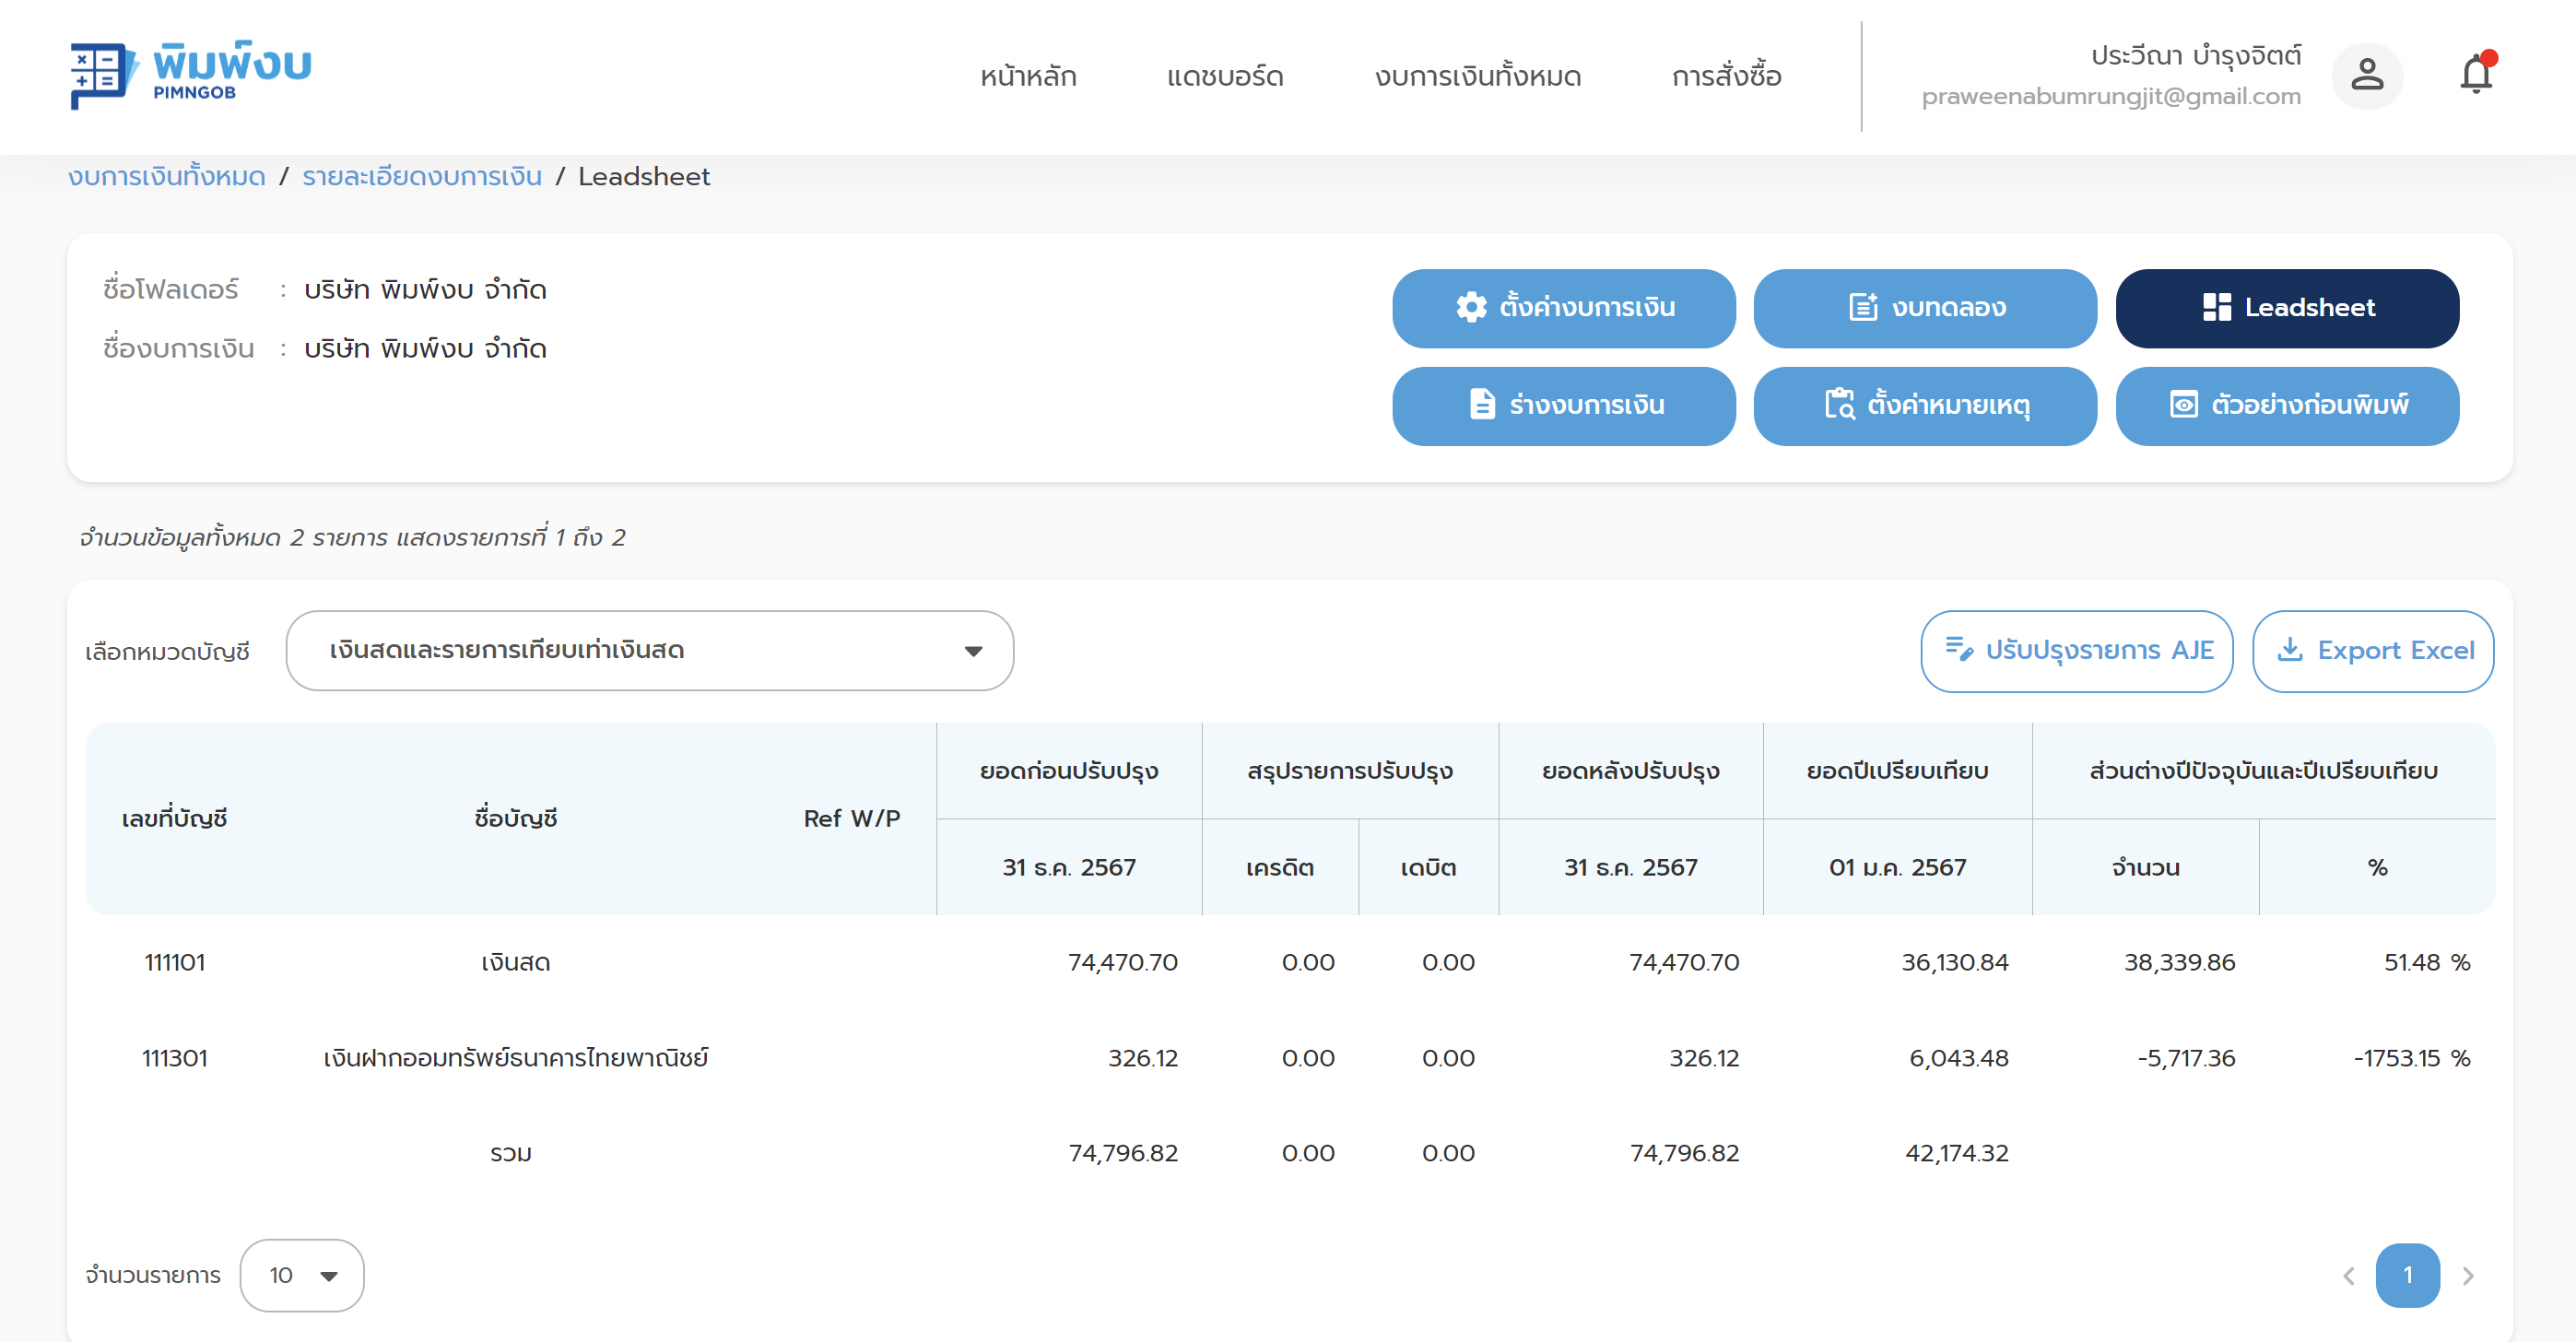Go to แดชบอร์ด in the top menu
Image resolution: width=2576 pixels, height=1342 pixels.
(1224, 77)
